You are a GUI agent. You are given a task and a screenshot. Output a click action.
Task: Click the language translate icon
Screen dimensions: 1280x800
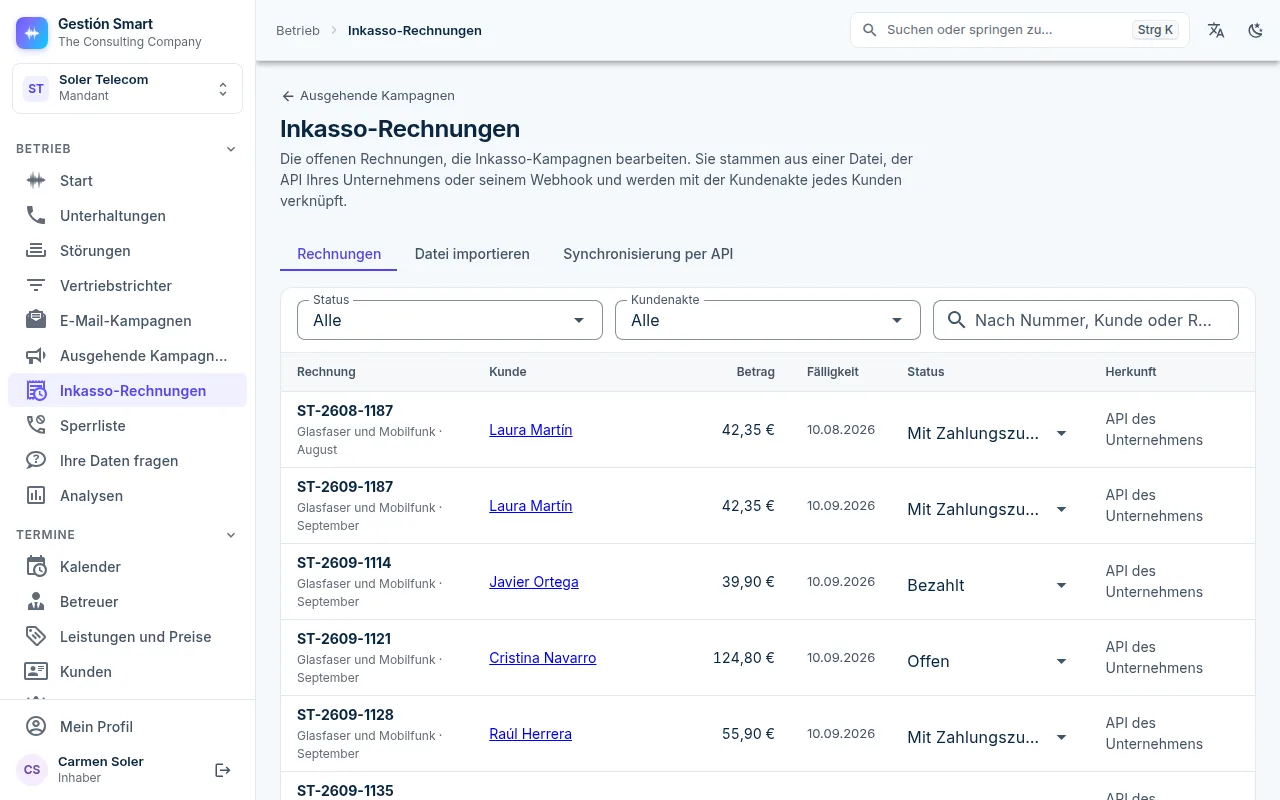click(1216, 30)
